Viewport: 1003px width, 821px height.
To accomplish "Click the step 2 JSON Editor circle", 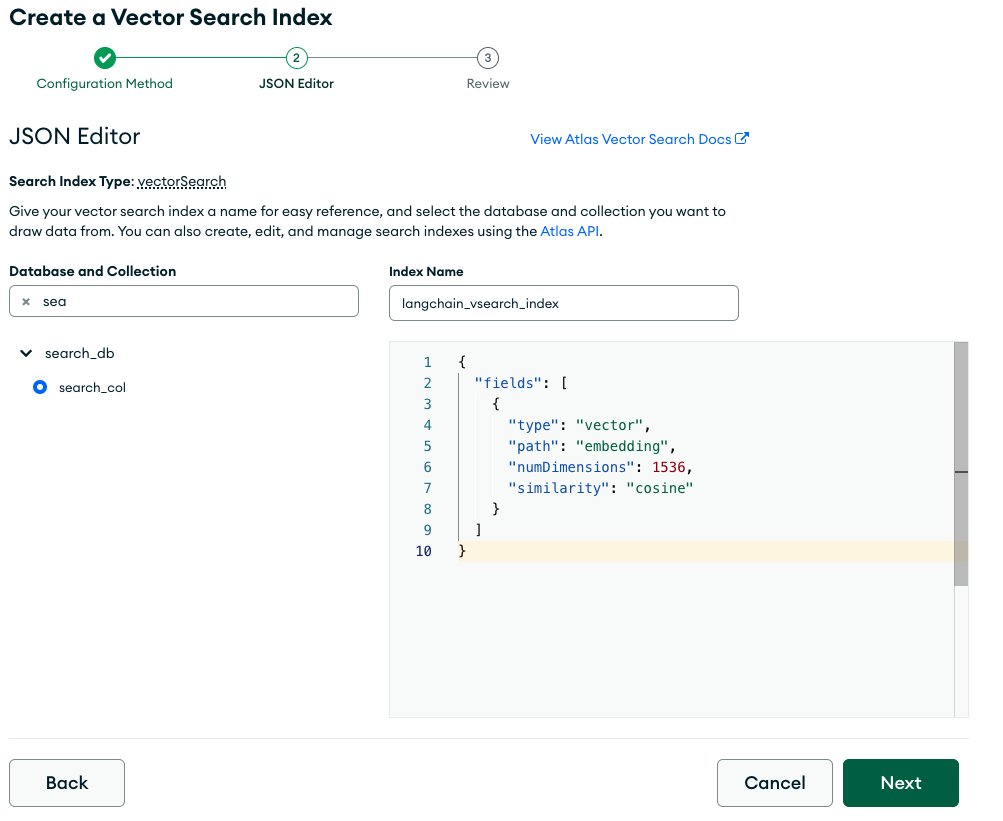I will point(296,58).
